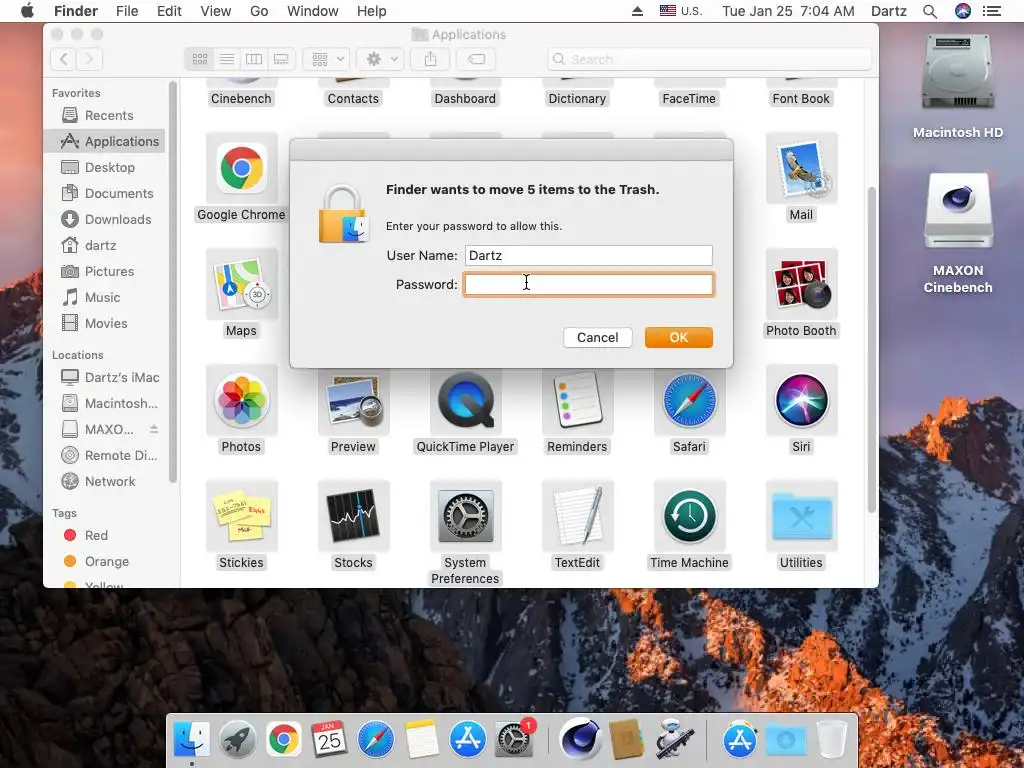
Task: Select the Siri application icon
Action: pyautogui.click(x=801, y=400)
